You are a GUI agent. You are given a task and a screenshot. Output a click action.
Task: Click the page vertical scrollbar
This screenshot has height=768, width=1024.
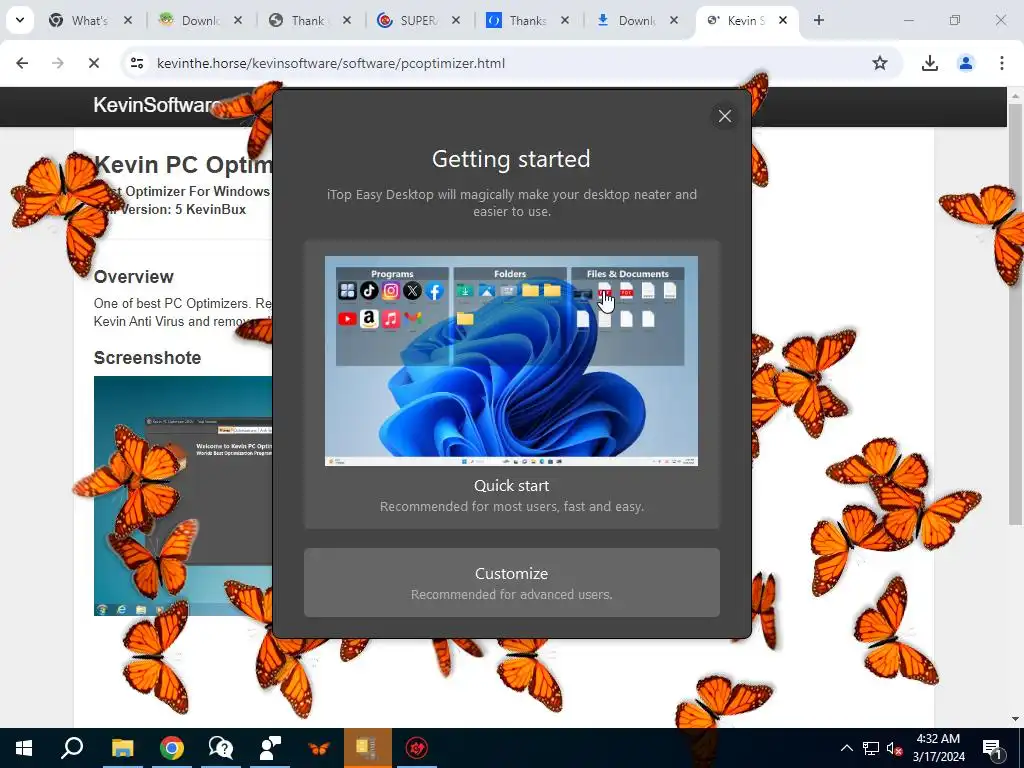click(x=1015, y=313)
